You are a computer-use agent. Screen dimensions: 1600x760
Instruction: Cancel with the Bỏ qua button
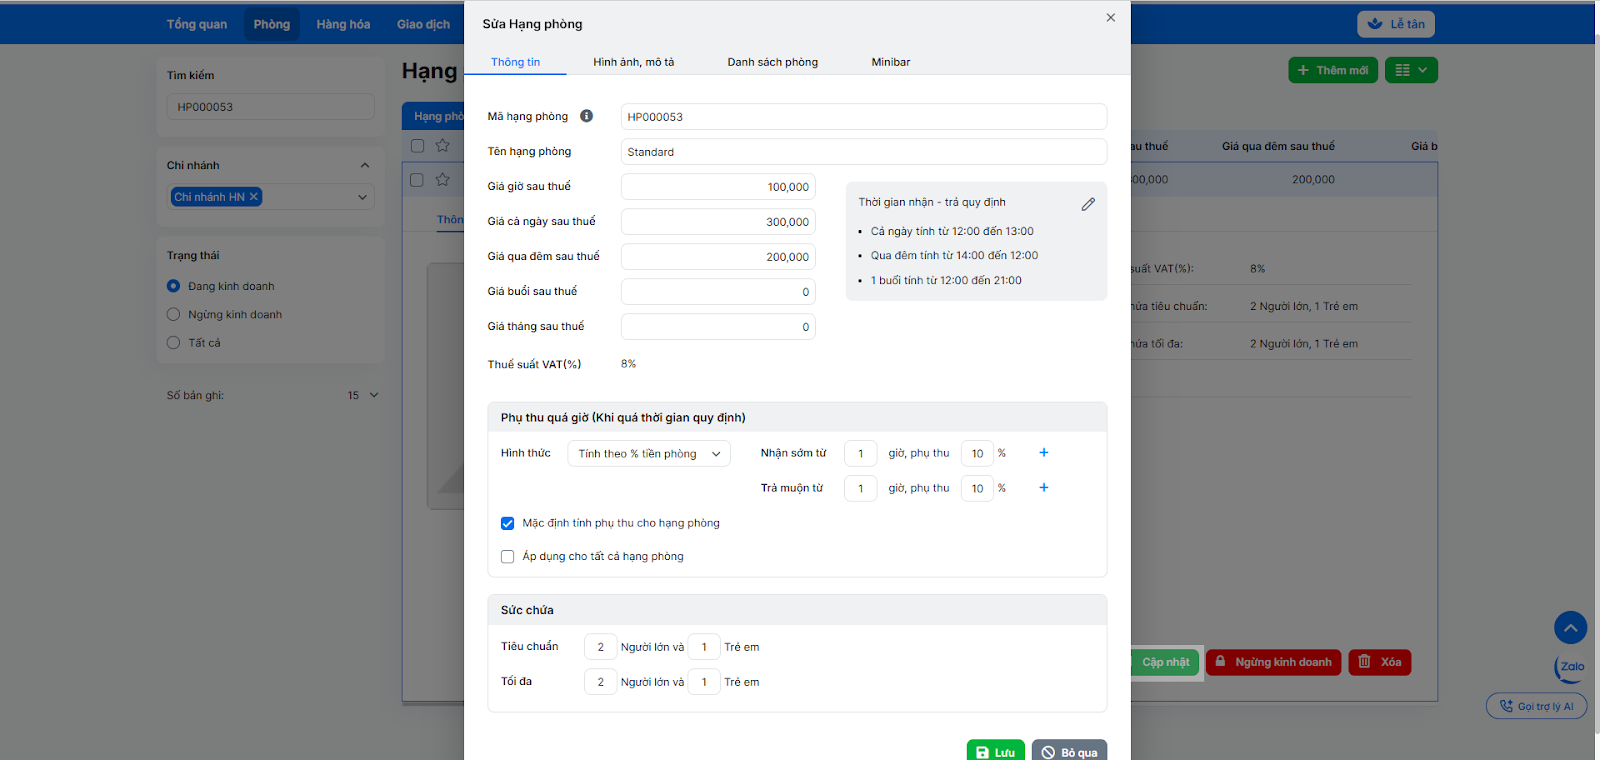(x=1069, y=752)
